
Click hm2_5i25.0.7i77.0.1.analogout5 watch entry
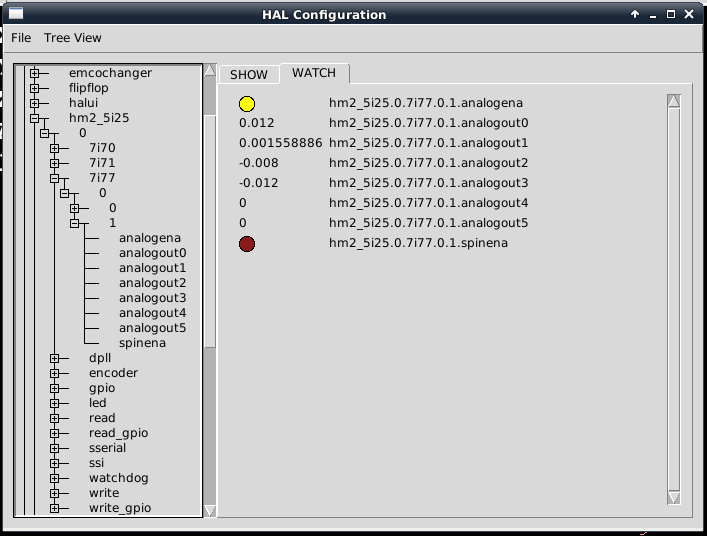(428, 223)
